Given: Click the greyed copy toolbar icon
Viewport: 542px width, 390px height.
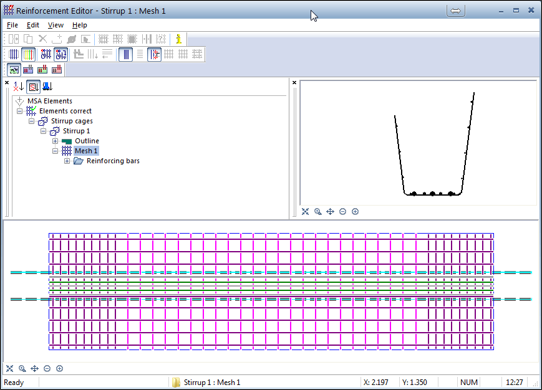Looking at the screenshot, I should 28,39.
